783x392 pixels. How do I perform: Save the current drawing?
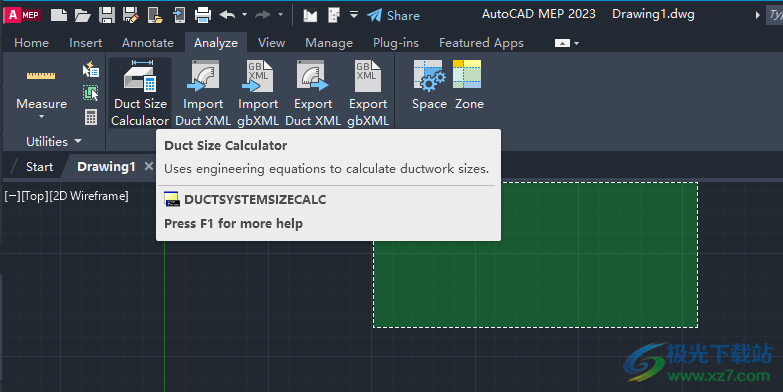tap(107, 15)
